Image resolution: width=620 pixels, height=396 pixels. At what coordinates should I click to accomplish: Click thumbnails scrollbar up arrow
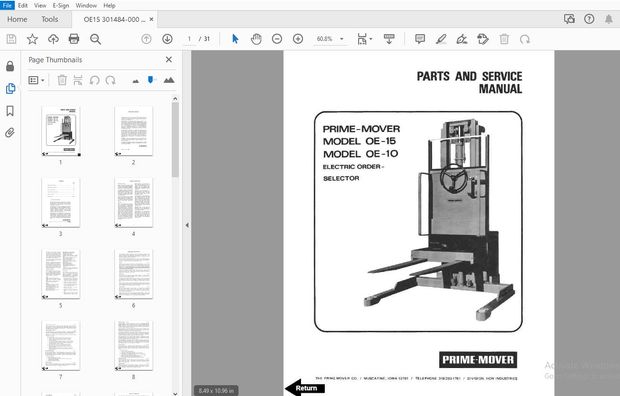175,99
